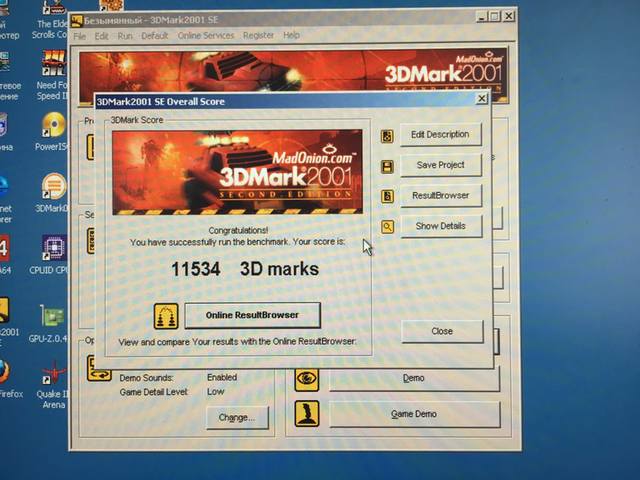Open the Run menu

(x=125, y=36)
